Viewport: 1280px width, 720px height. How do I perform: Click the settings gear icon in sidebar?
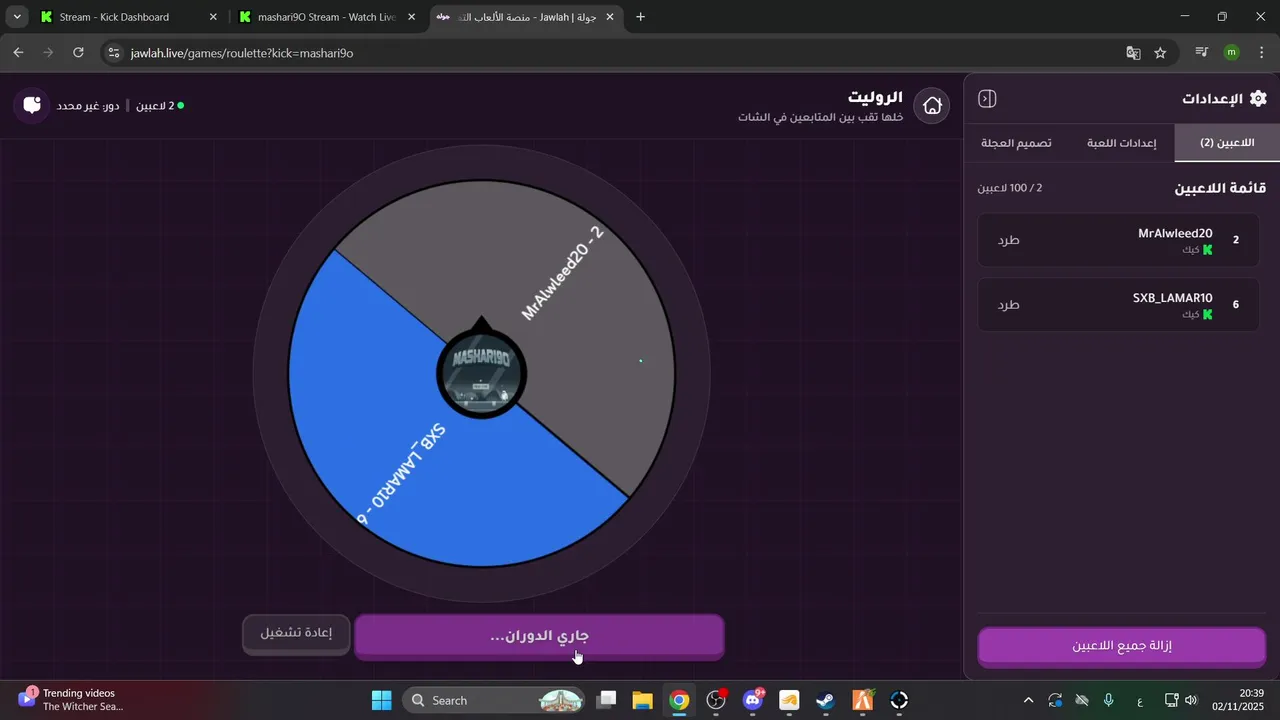point(1258,98)
